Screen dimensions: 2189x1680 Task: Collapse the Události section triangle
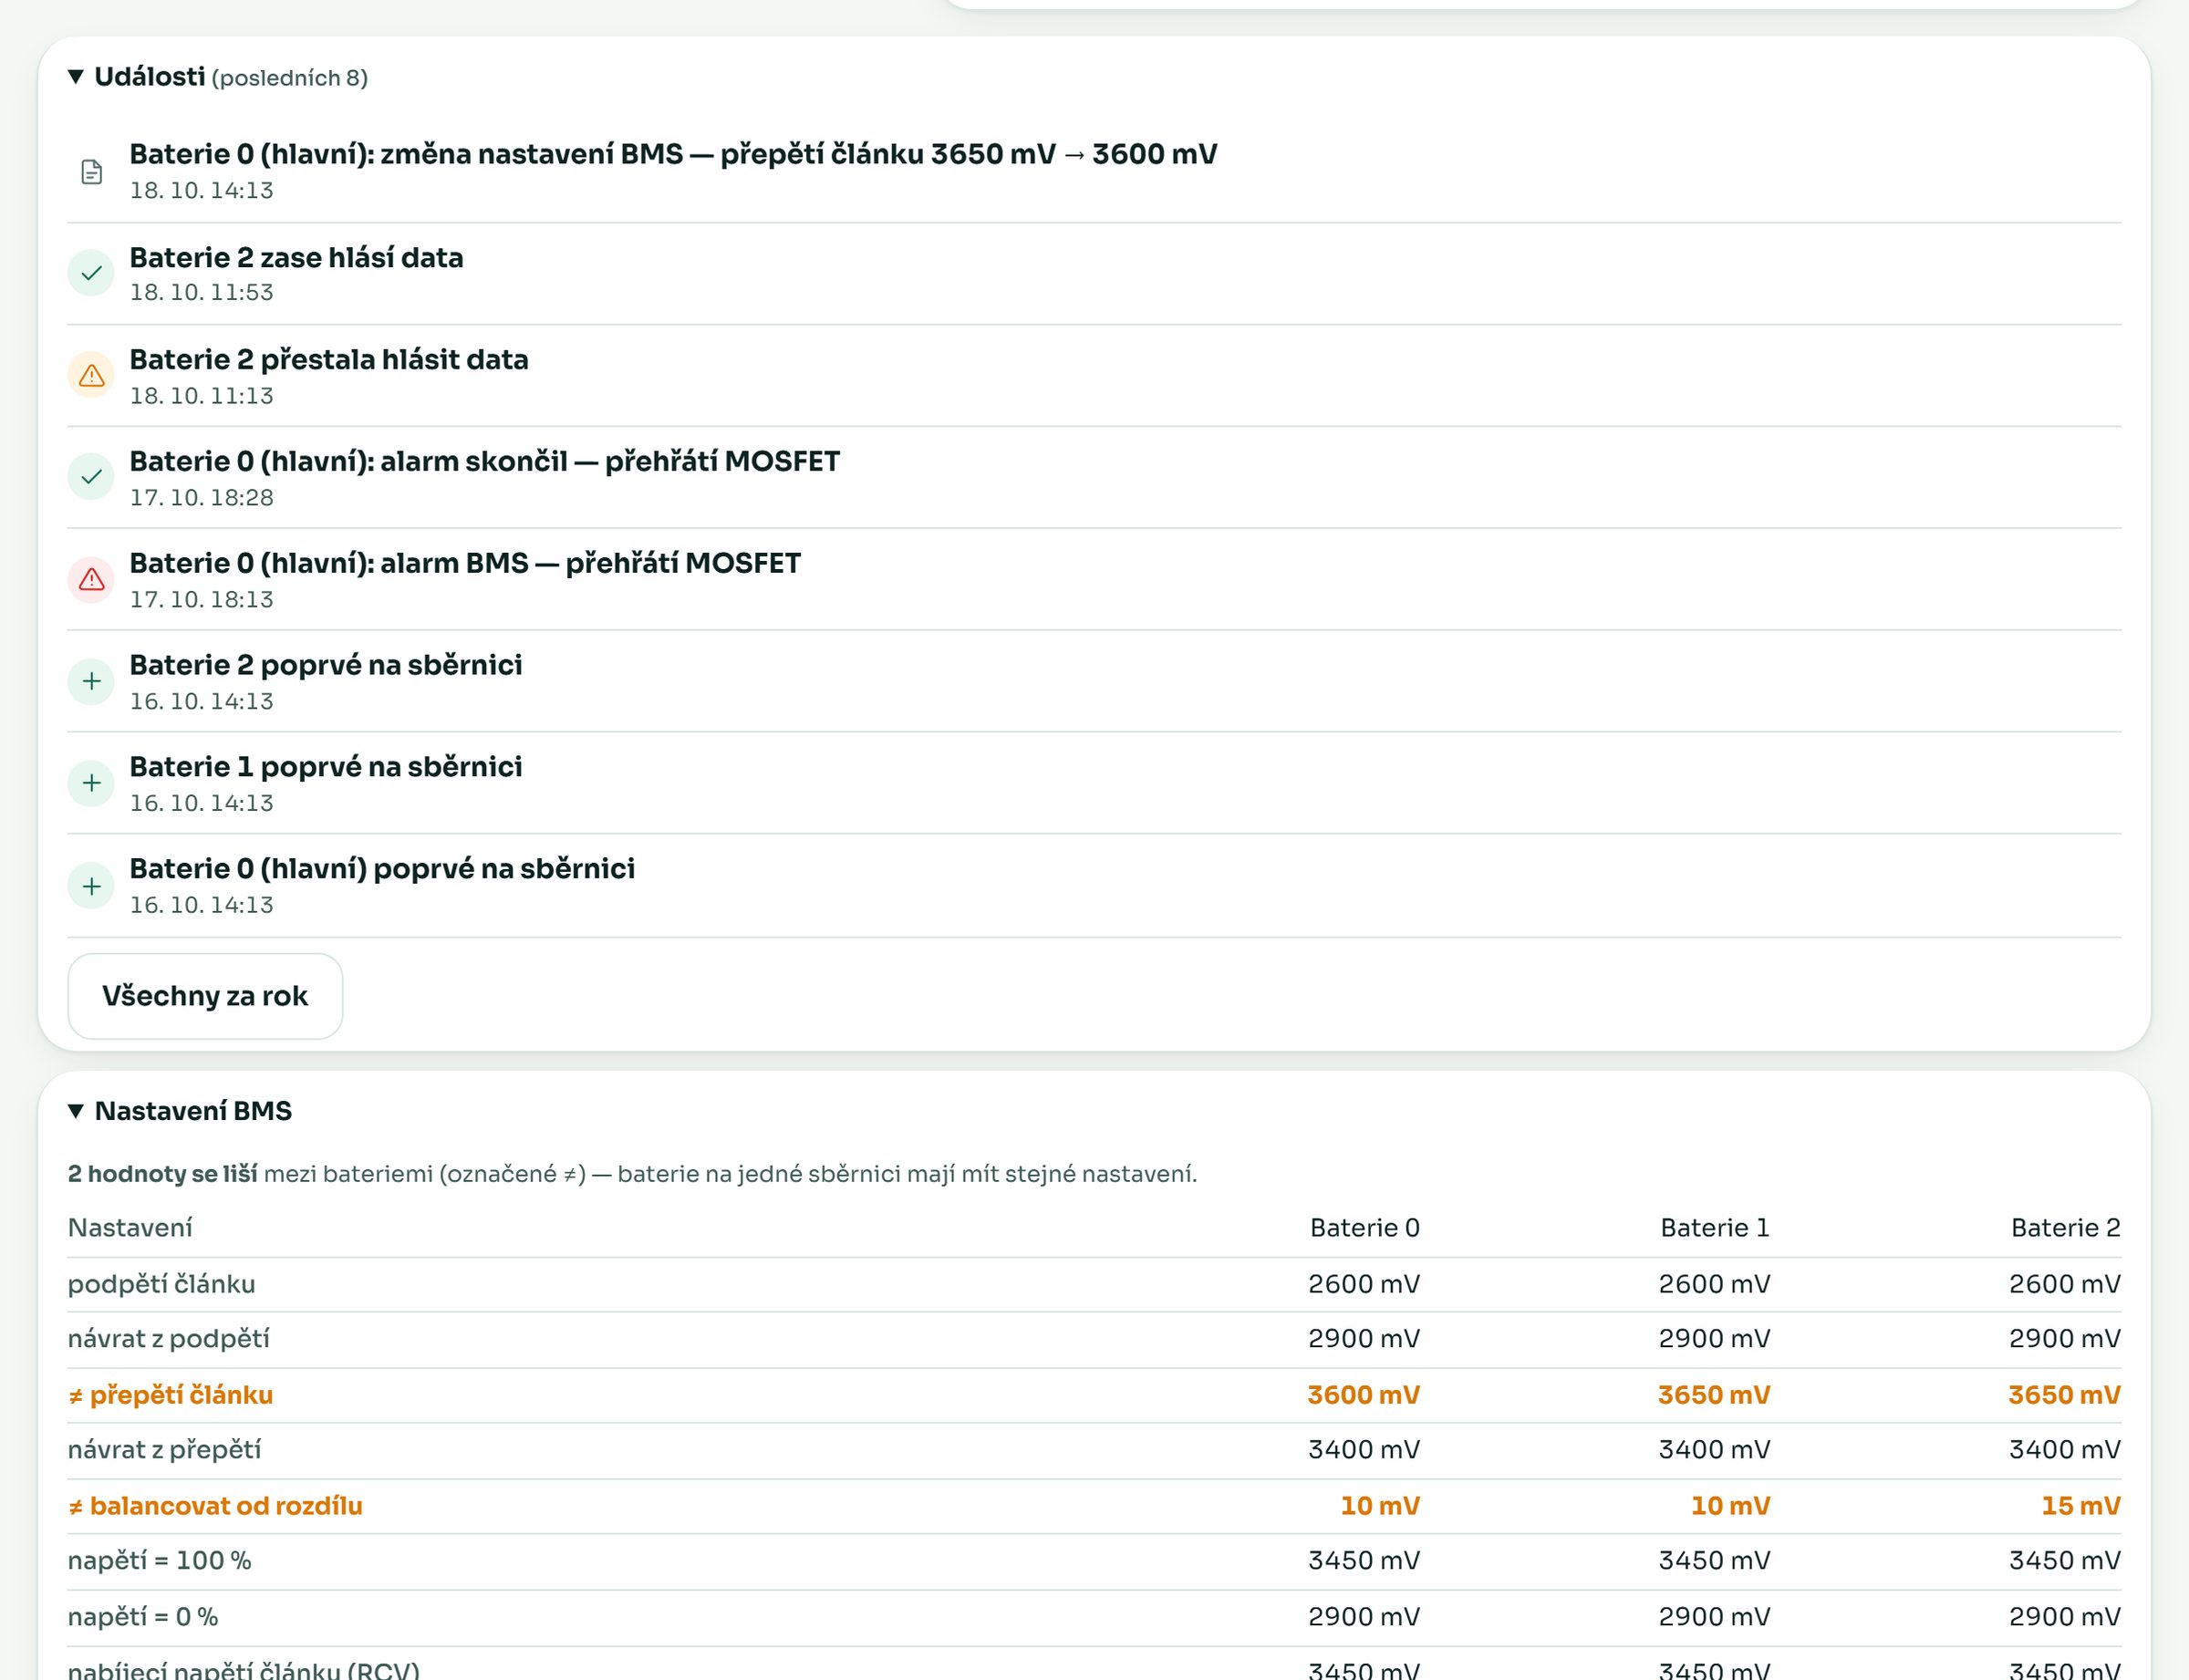tap(76, 77)
